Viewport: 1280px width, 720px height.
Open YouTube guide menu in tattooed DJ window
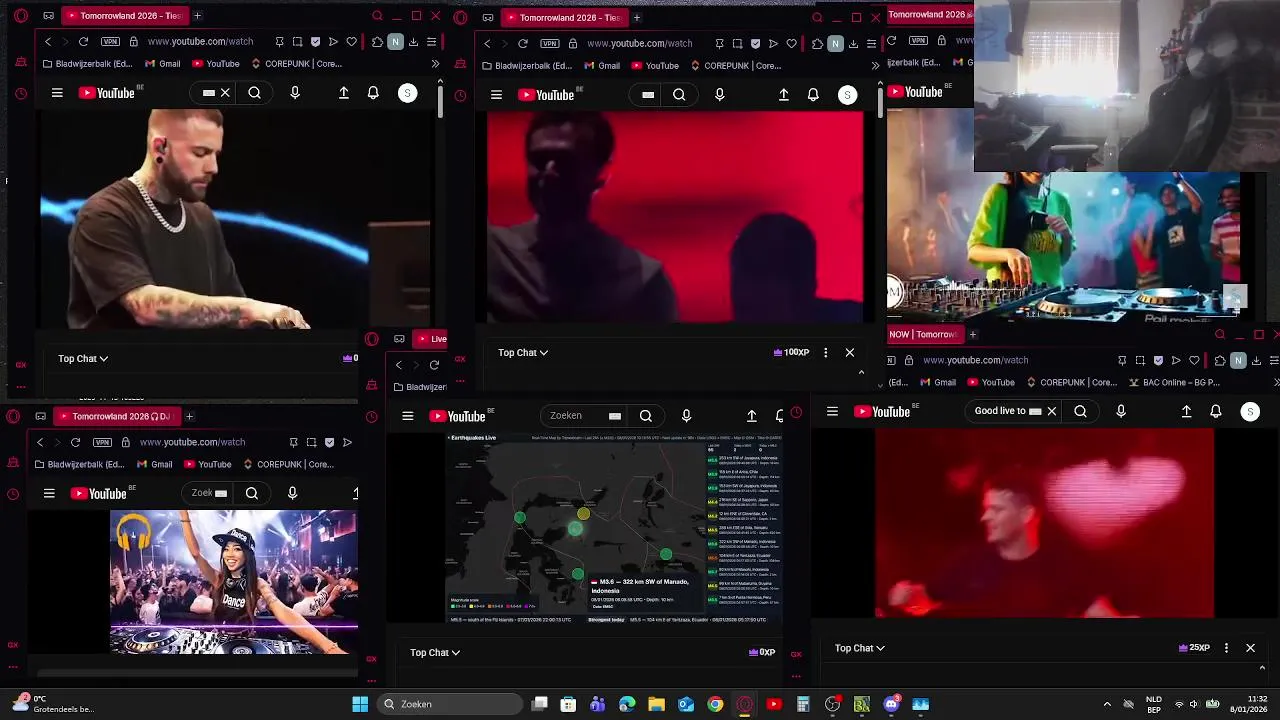[57, 93]
